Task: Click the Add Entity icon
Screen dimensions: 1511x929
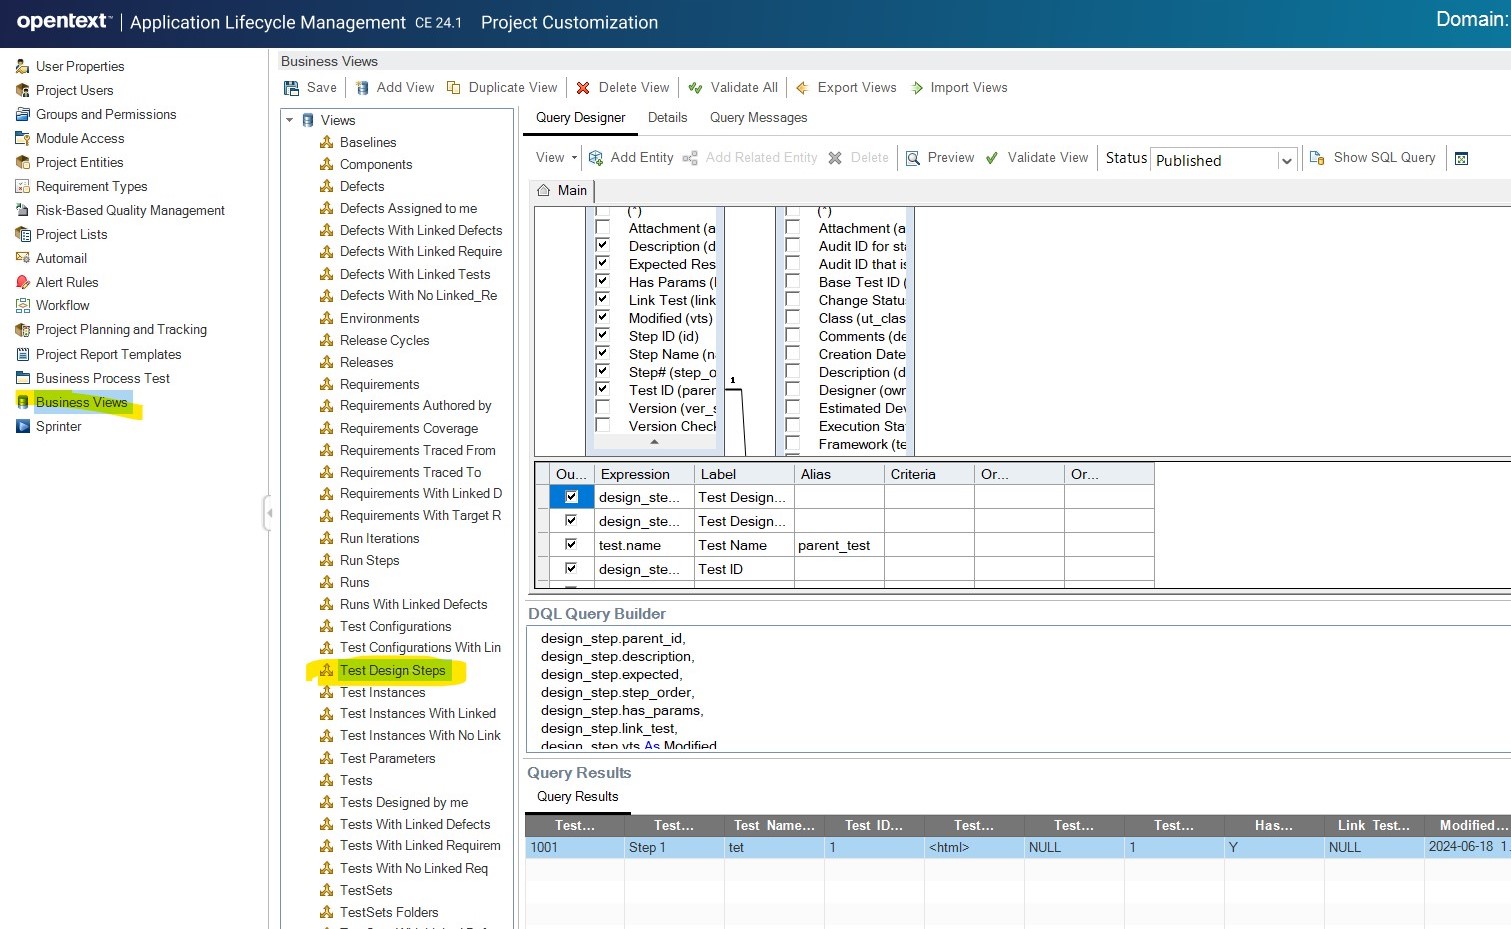Action: tap(596, 158)
